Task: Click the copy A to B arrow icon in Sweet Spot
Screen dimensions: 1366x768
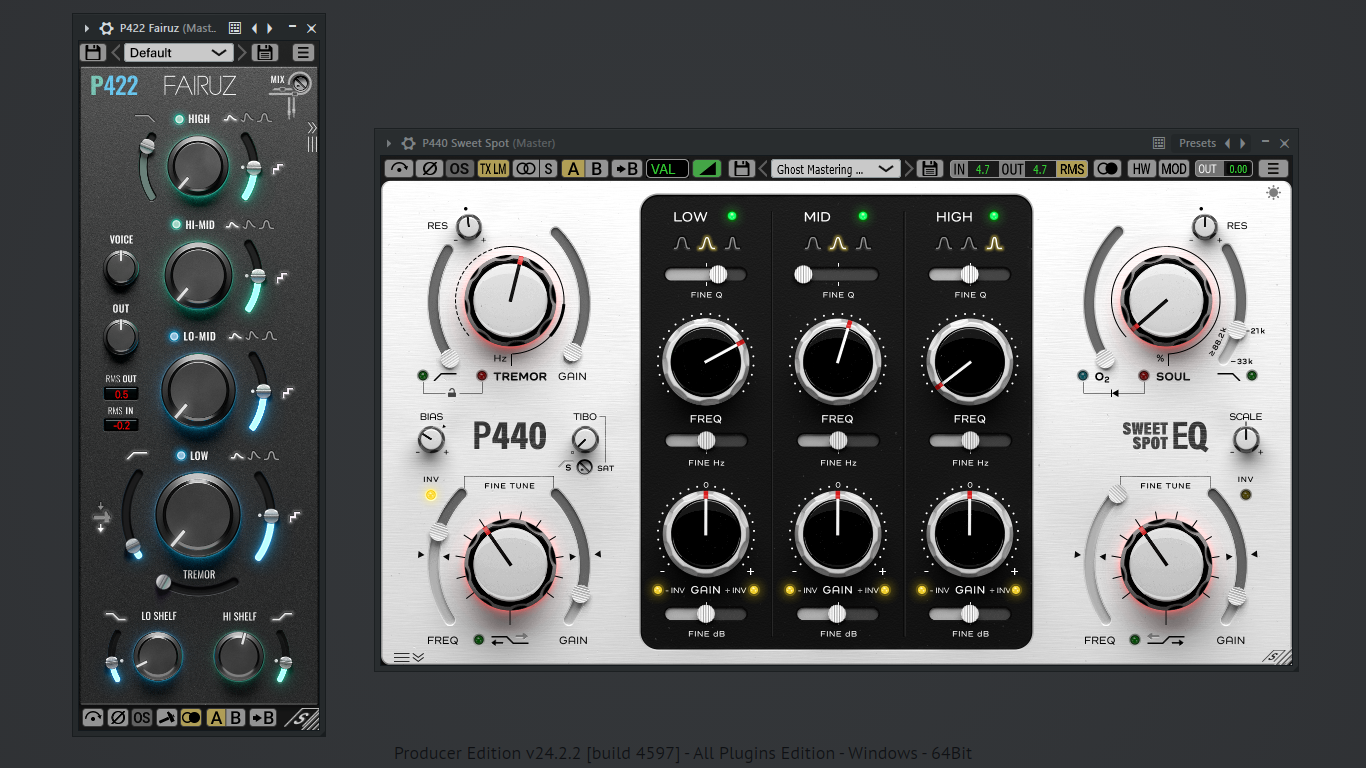Action: coord(627,169)
